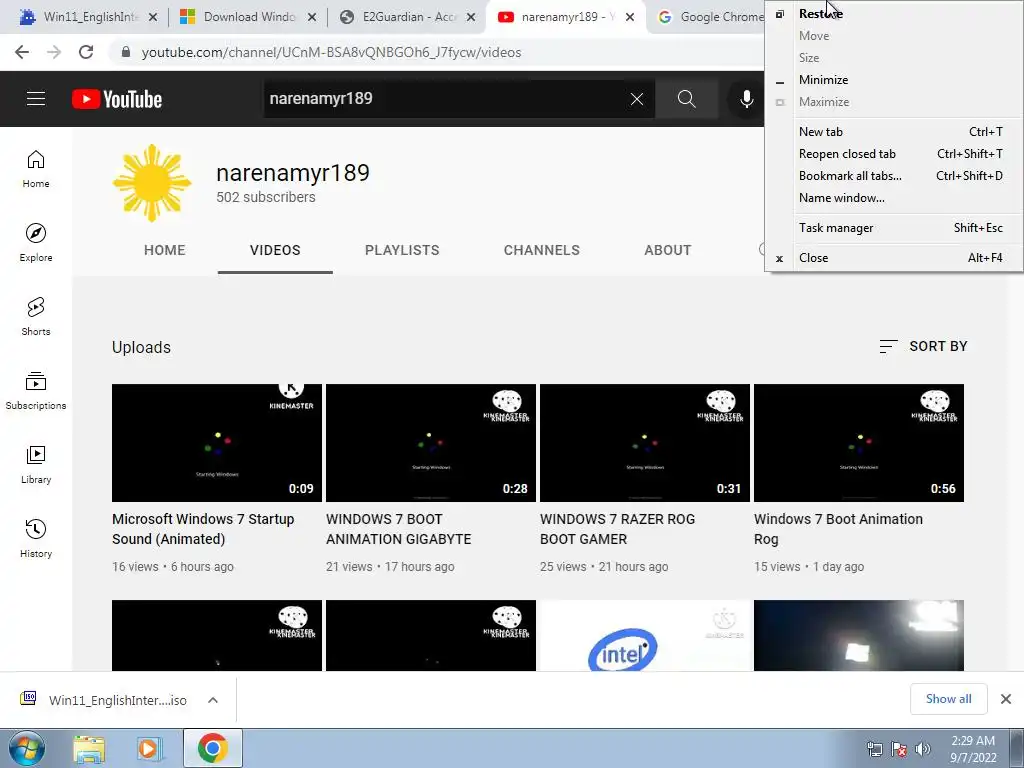Open the channel HOME tab
This screenshot has width=1024, height=768.
pos(165,250)
